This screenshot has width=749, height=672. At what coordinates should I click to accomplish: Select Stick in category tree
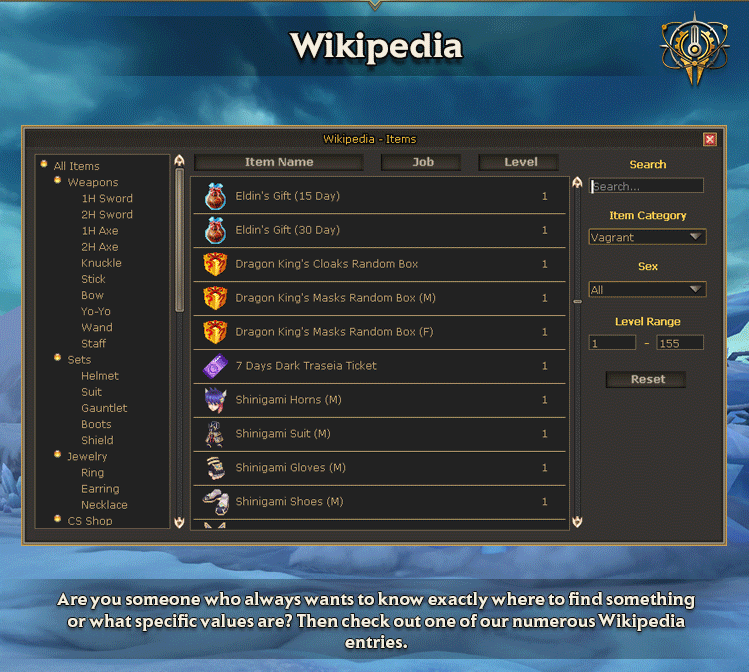93,279
